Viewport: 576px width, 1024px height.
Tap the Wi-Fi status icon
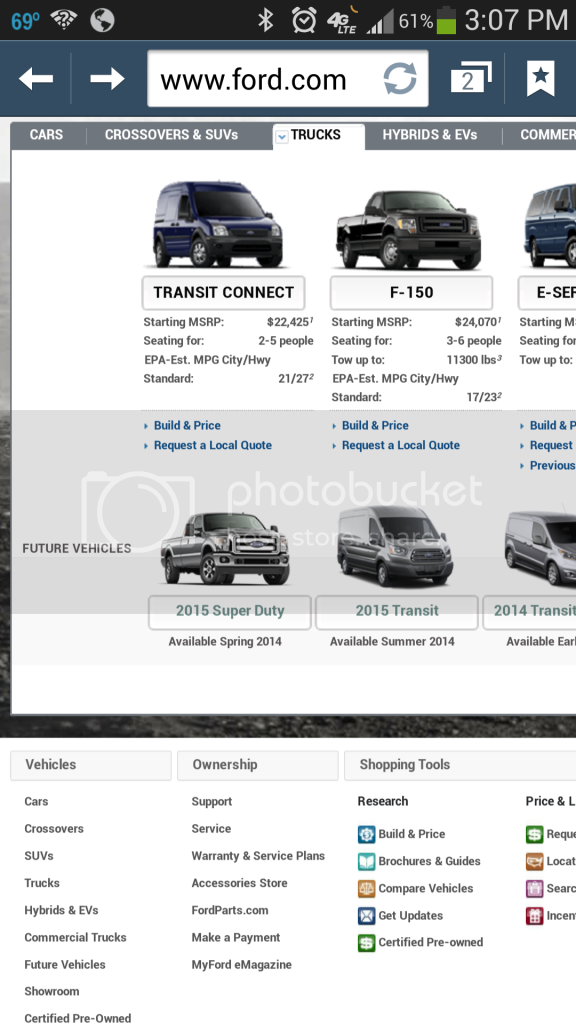point(64,21)
